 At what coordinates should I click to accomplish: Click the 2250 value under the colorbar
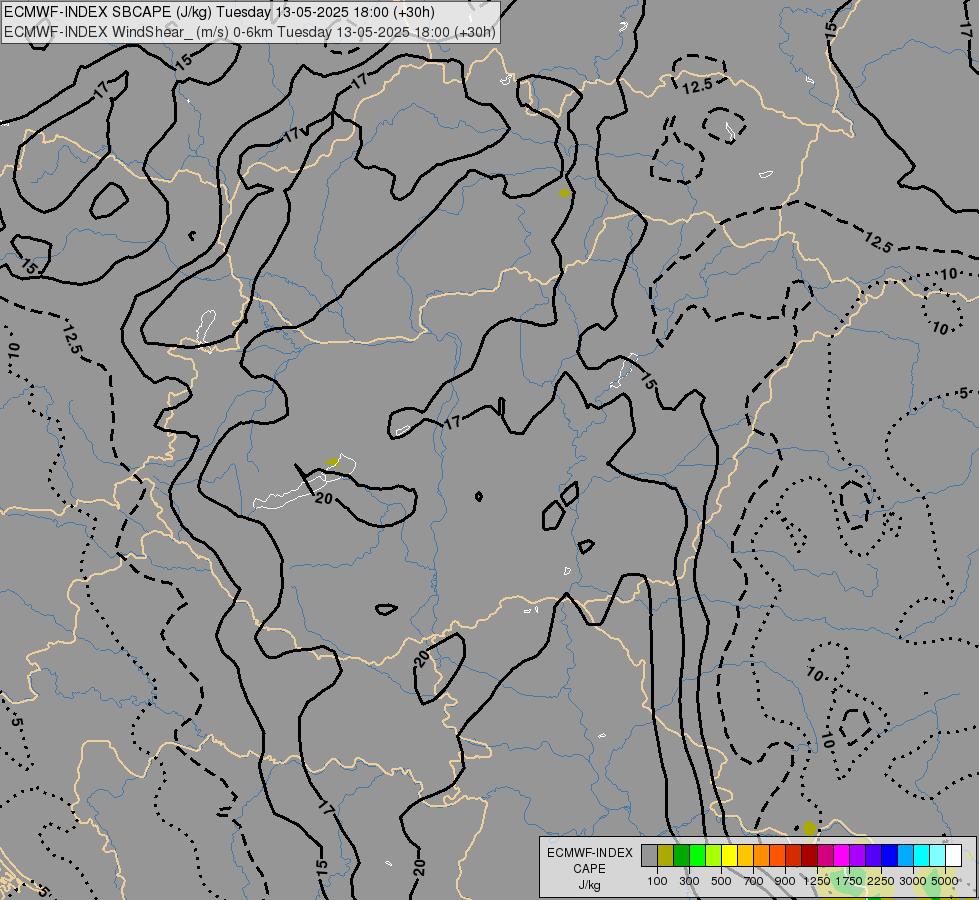click(x=881, y=881)
